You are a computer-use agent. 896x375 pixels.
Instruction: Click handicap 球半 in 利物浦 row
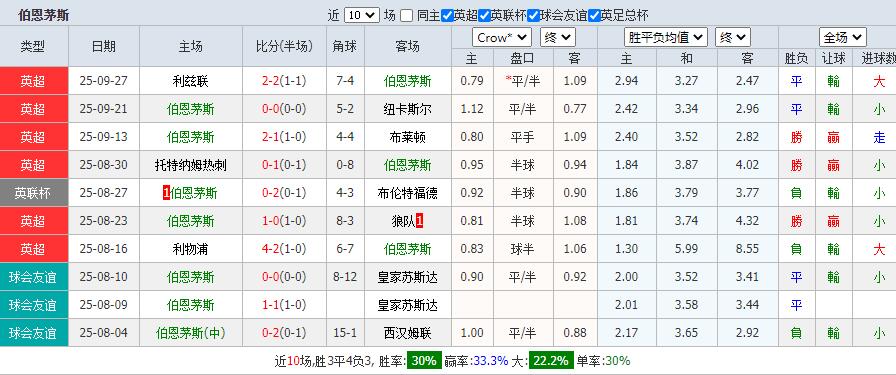click(x=522, y=249)
